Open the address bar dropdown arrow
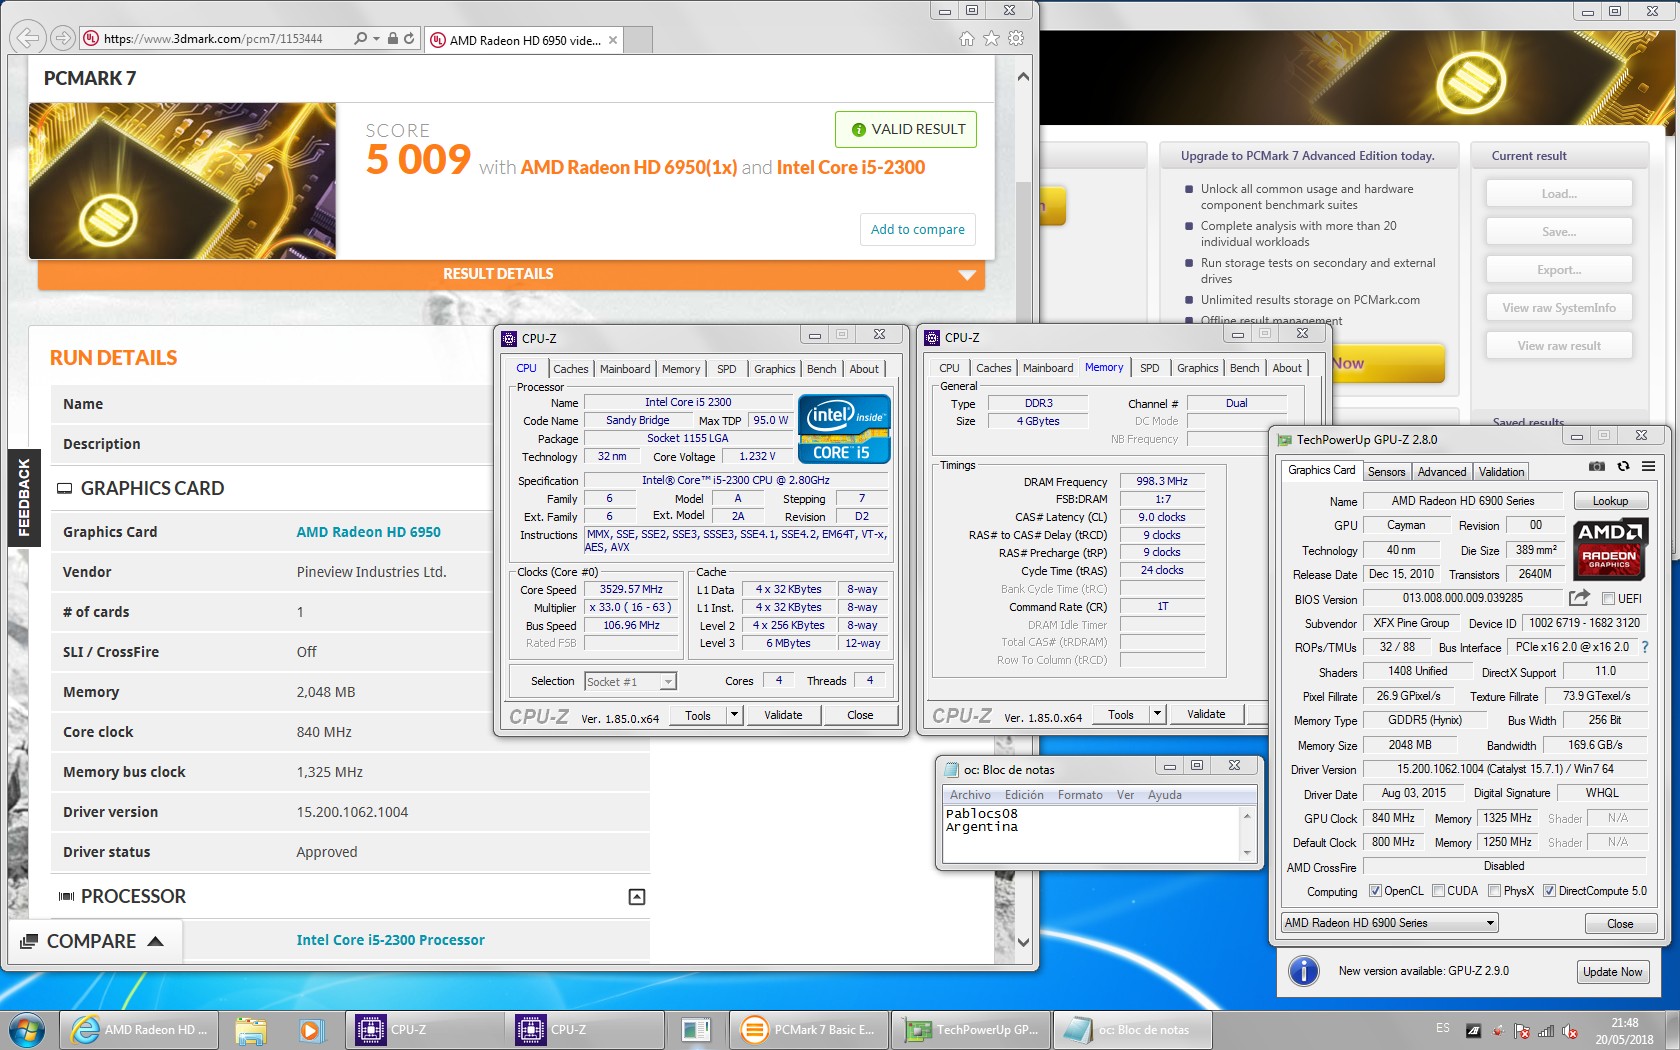1680x1050 pixels. (376, 39)
